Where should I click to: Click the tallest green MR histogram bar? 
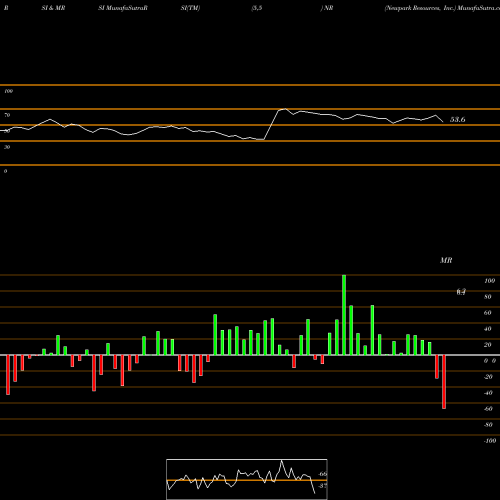344,315
